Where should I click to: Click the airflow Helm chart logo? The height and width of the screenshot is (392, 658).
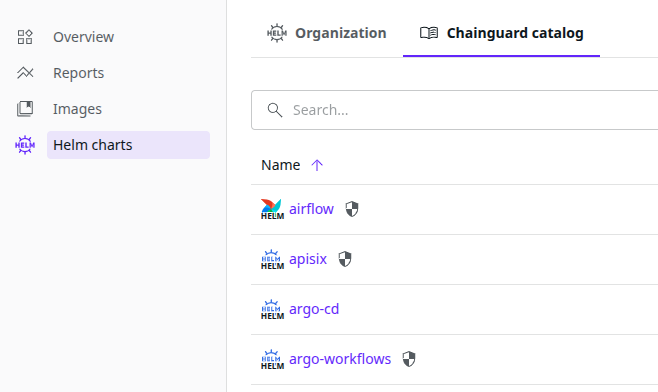272,209
